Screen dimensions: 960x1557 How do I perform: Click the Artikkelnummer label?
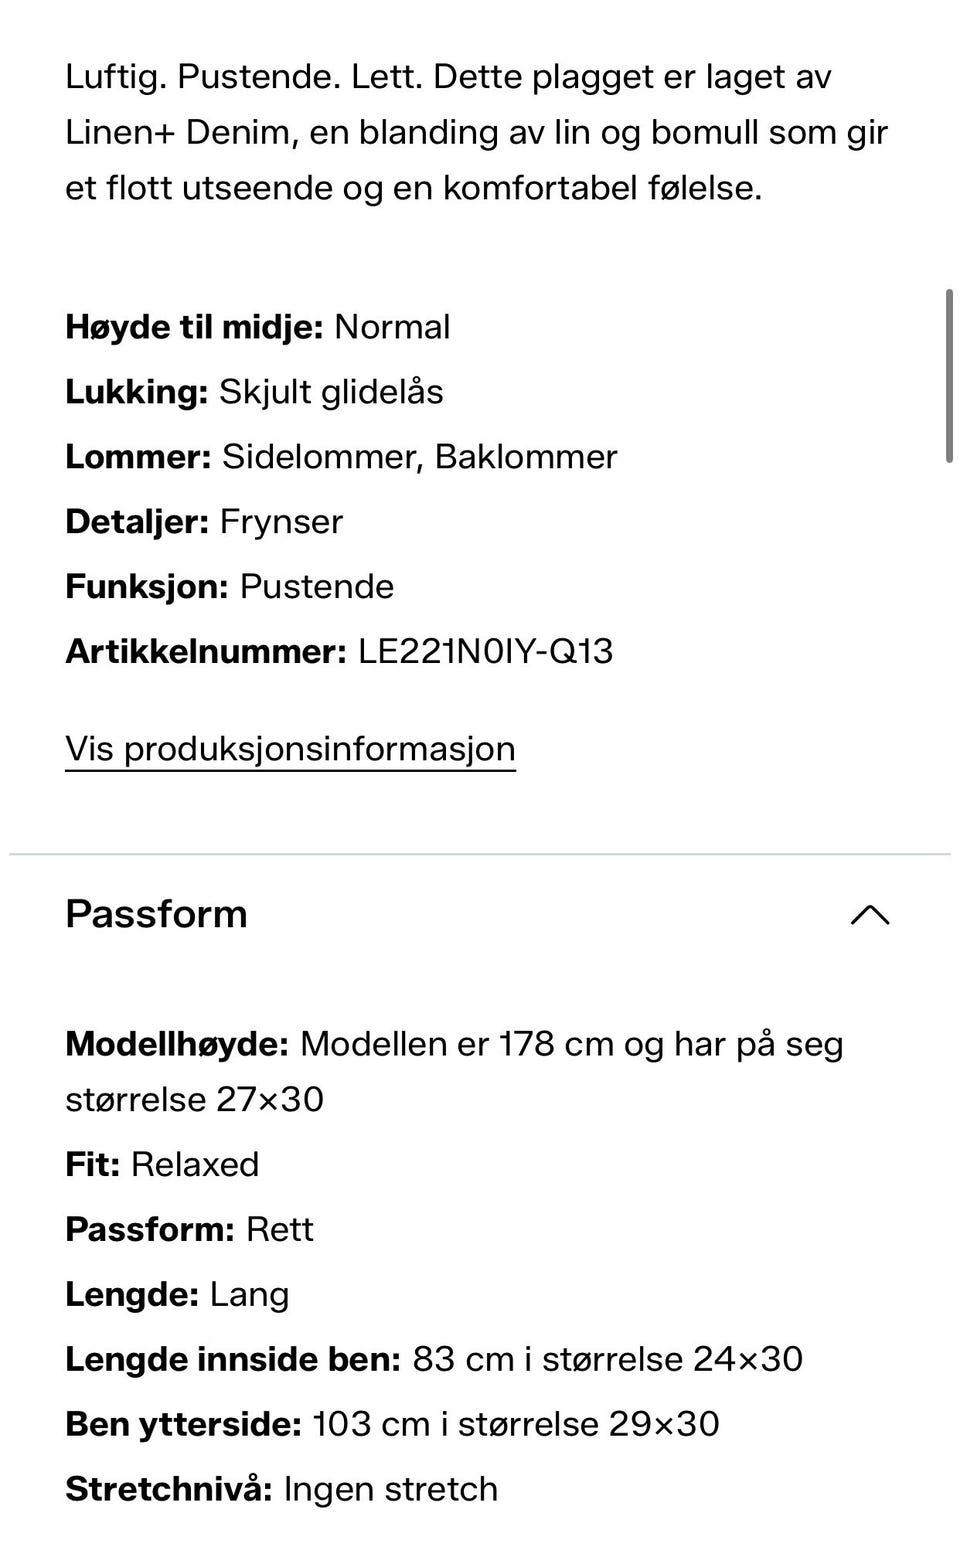tap(205, 652)
